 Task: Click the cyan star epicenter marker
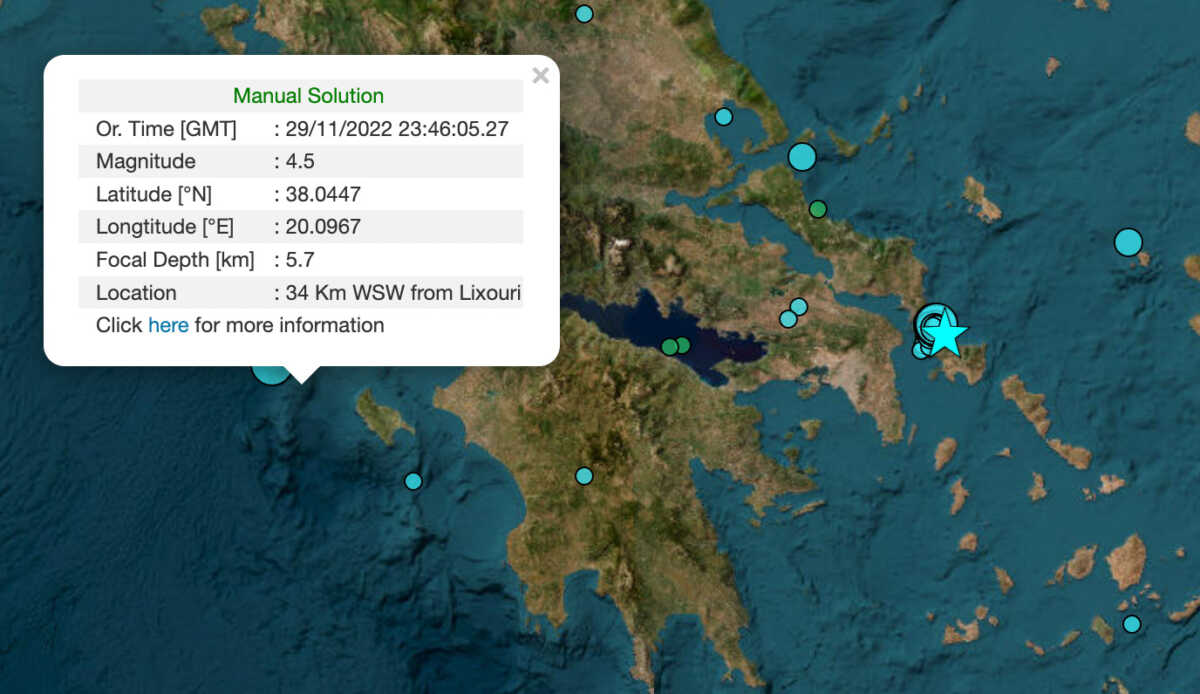tap(946, 335)
